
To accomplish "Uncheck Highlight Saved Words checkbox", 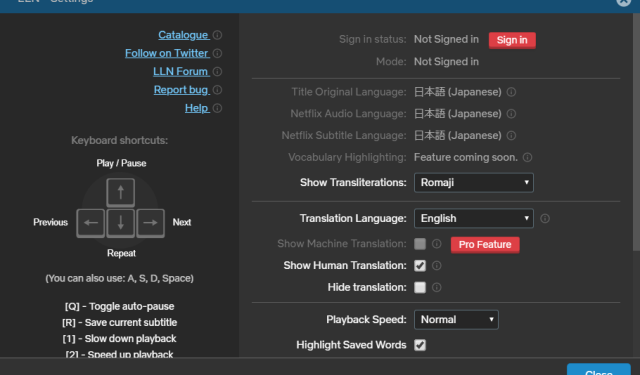I will [420, 345].
